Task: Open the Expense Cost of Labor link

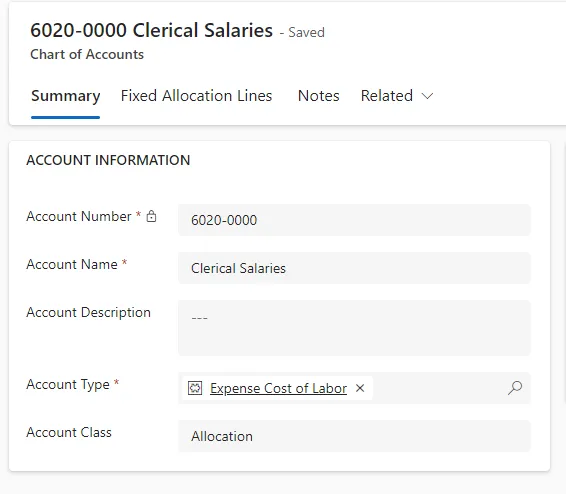Action: pos(278,388)
